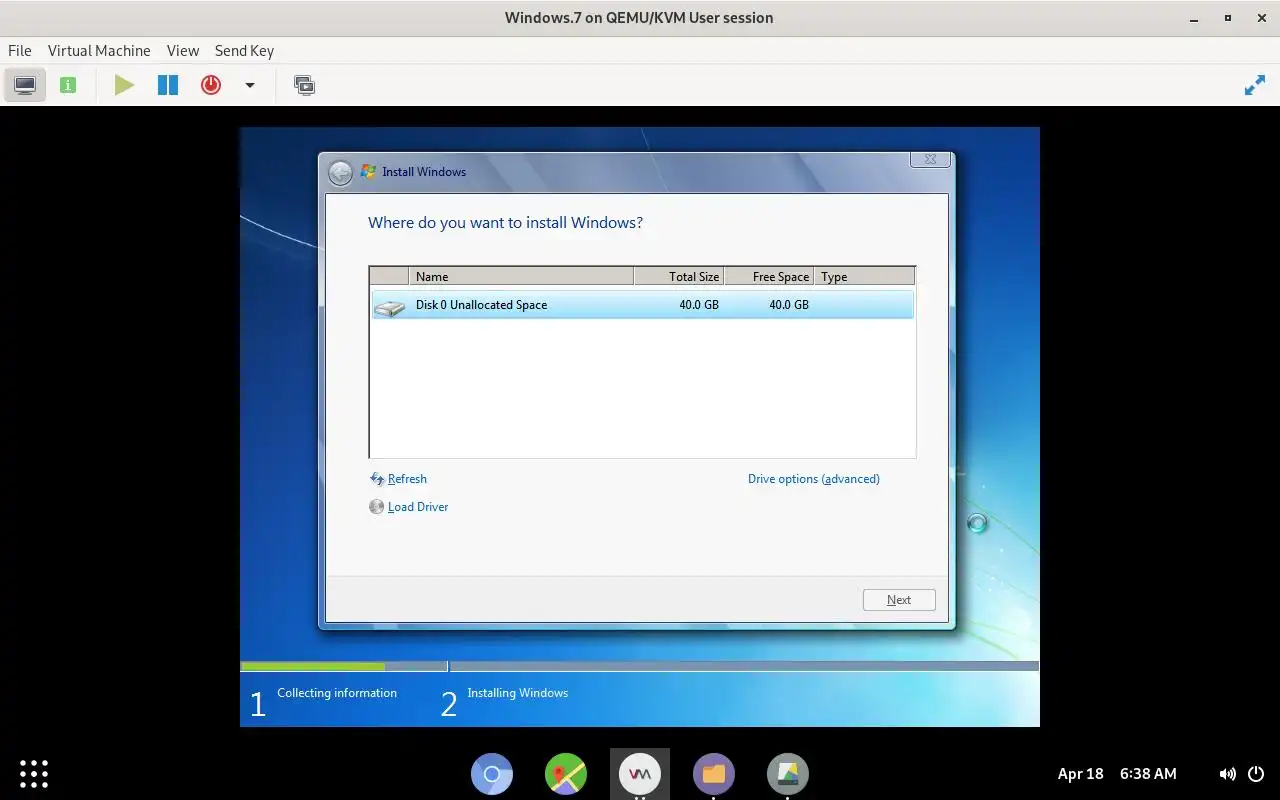Open the applications grid

click(34, 773)
